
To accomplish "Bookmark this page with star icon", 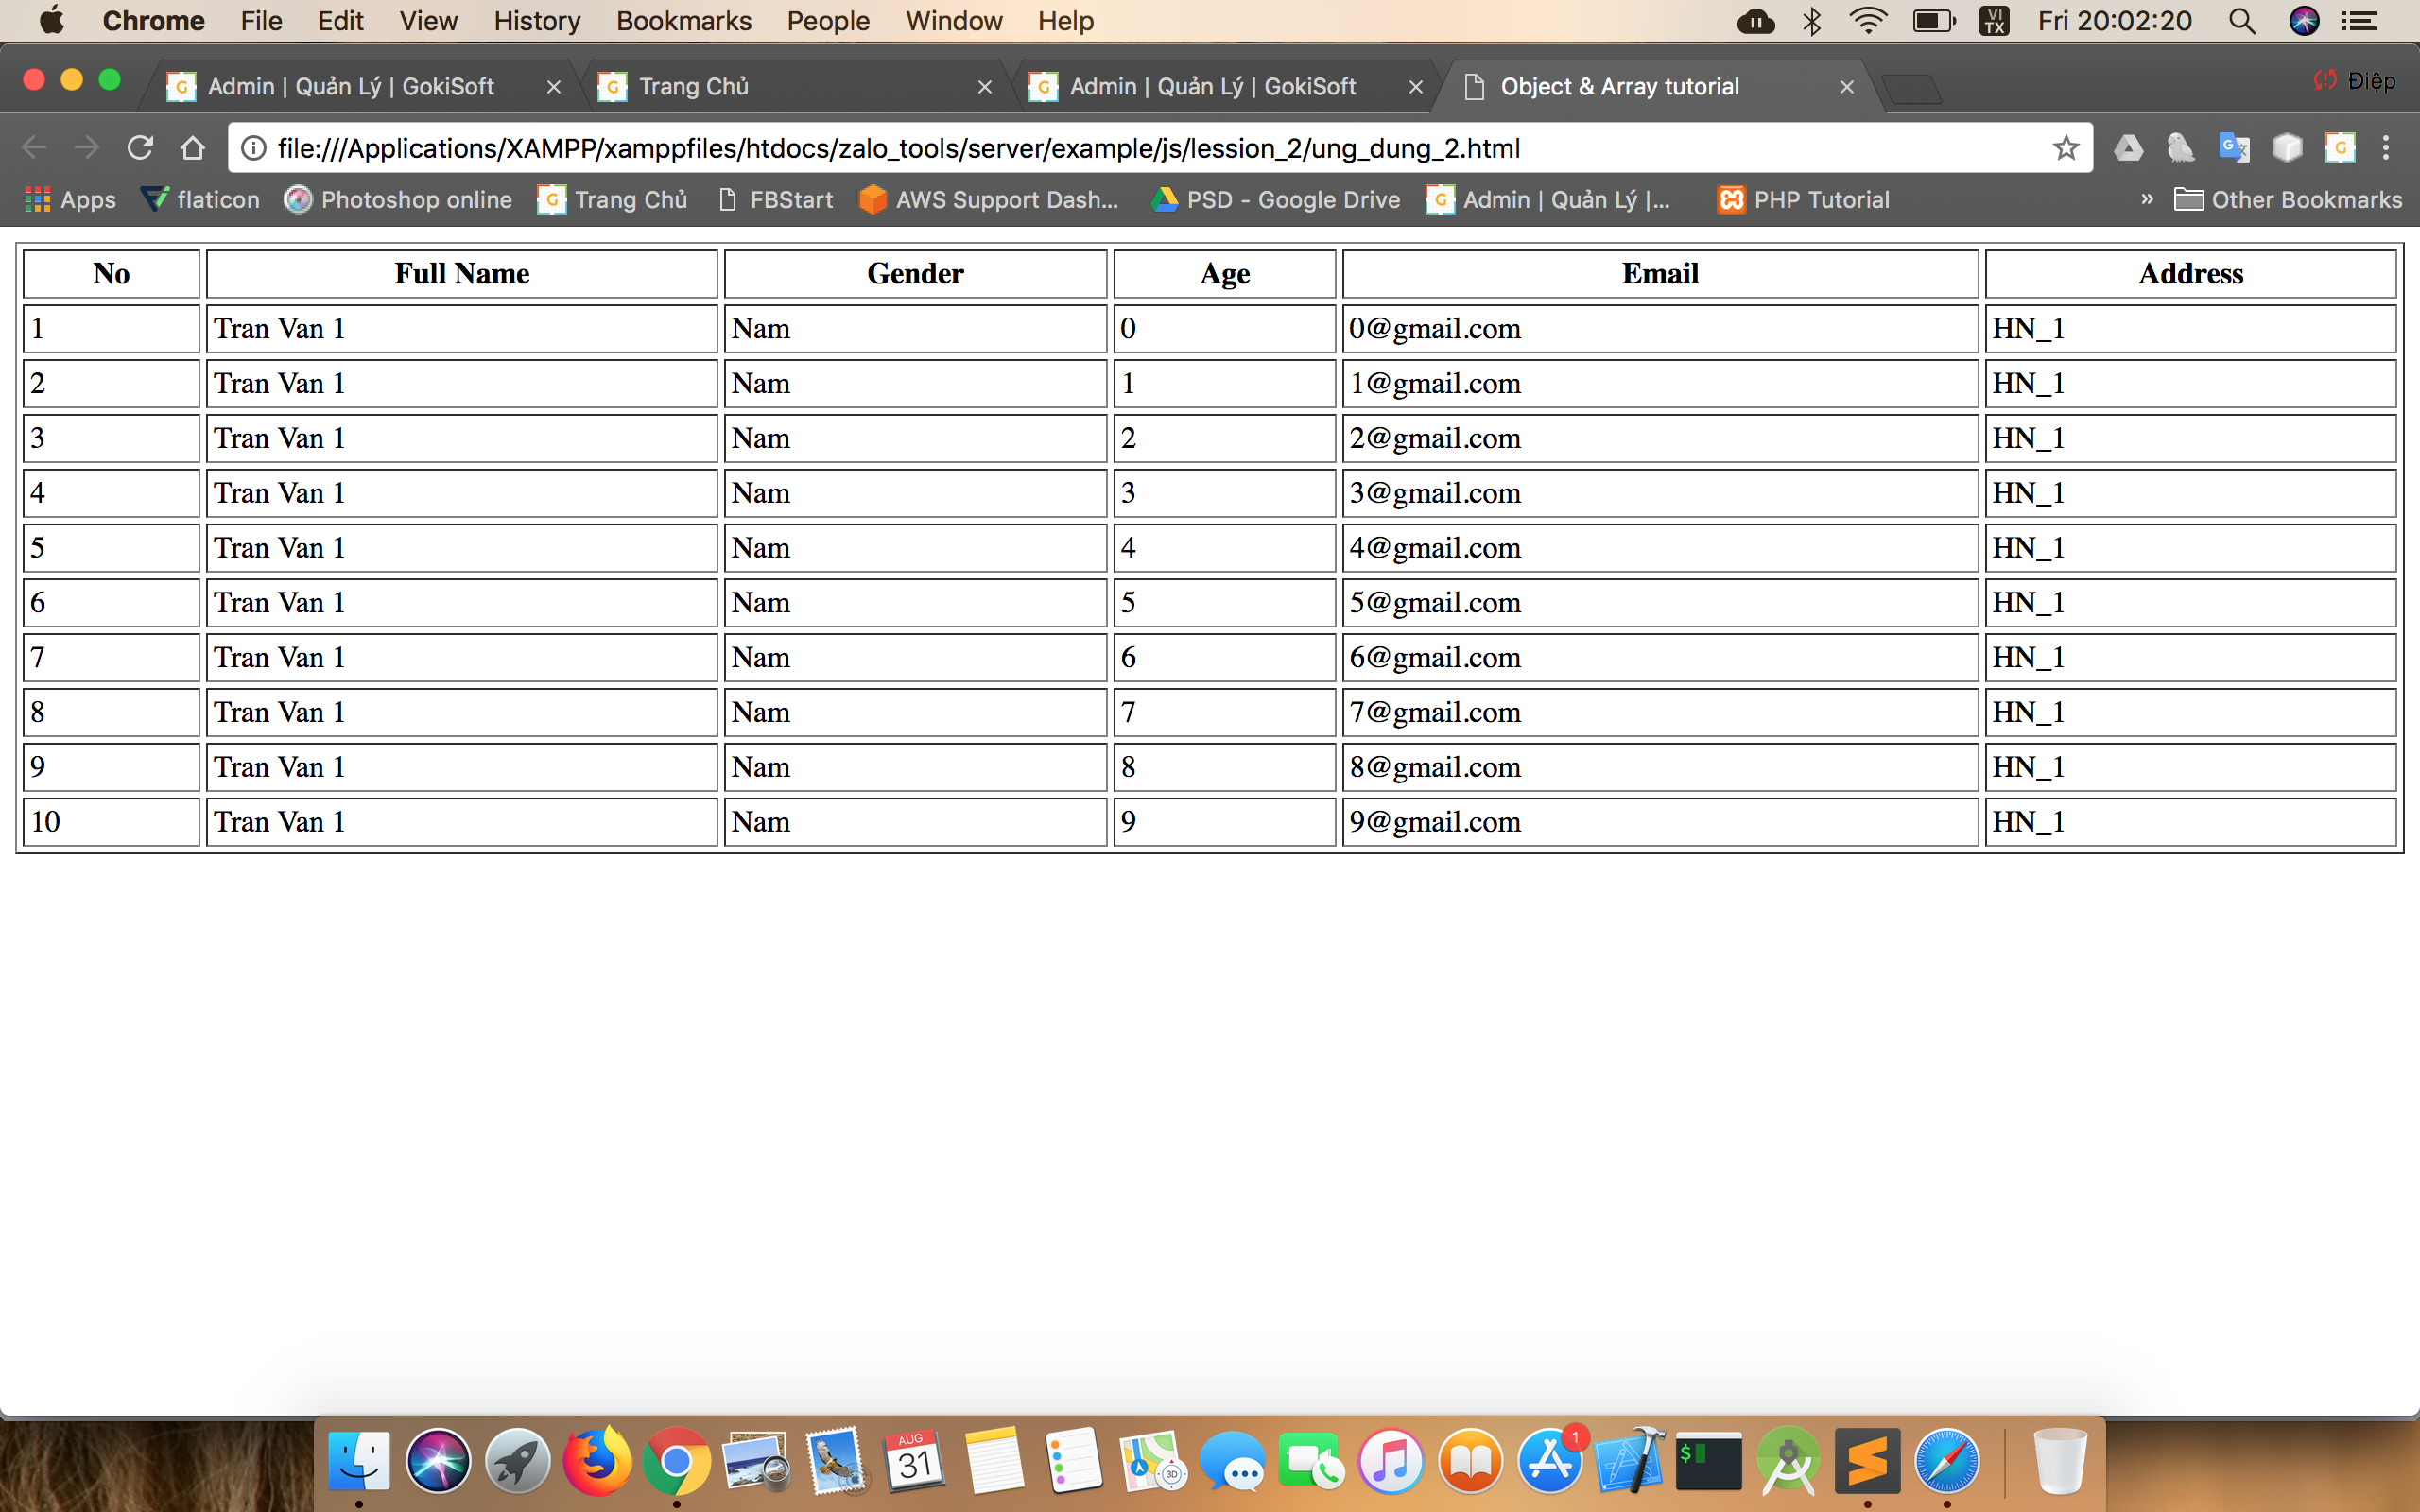I will point(2065,148).
